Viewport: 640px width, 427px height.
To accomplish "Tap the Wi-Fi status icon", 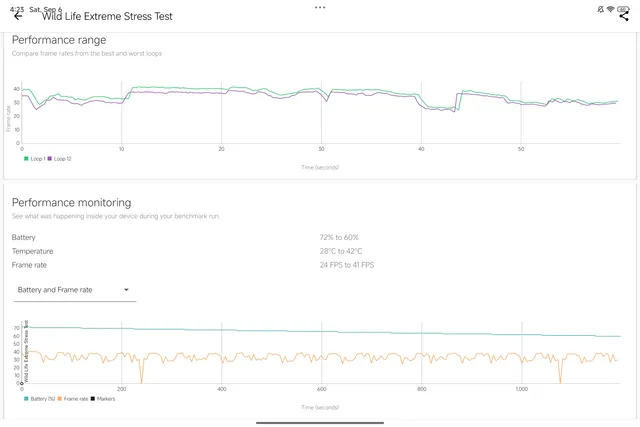I will pyautogui.click(x=610, y=8).
